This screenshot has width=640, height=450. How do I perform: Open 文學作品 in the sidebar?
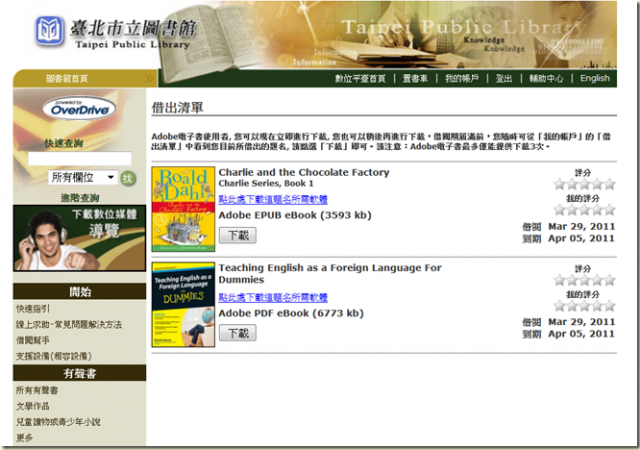[x=33, y=406]
